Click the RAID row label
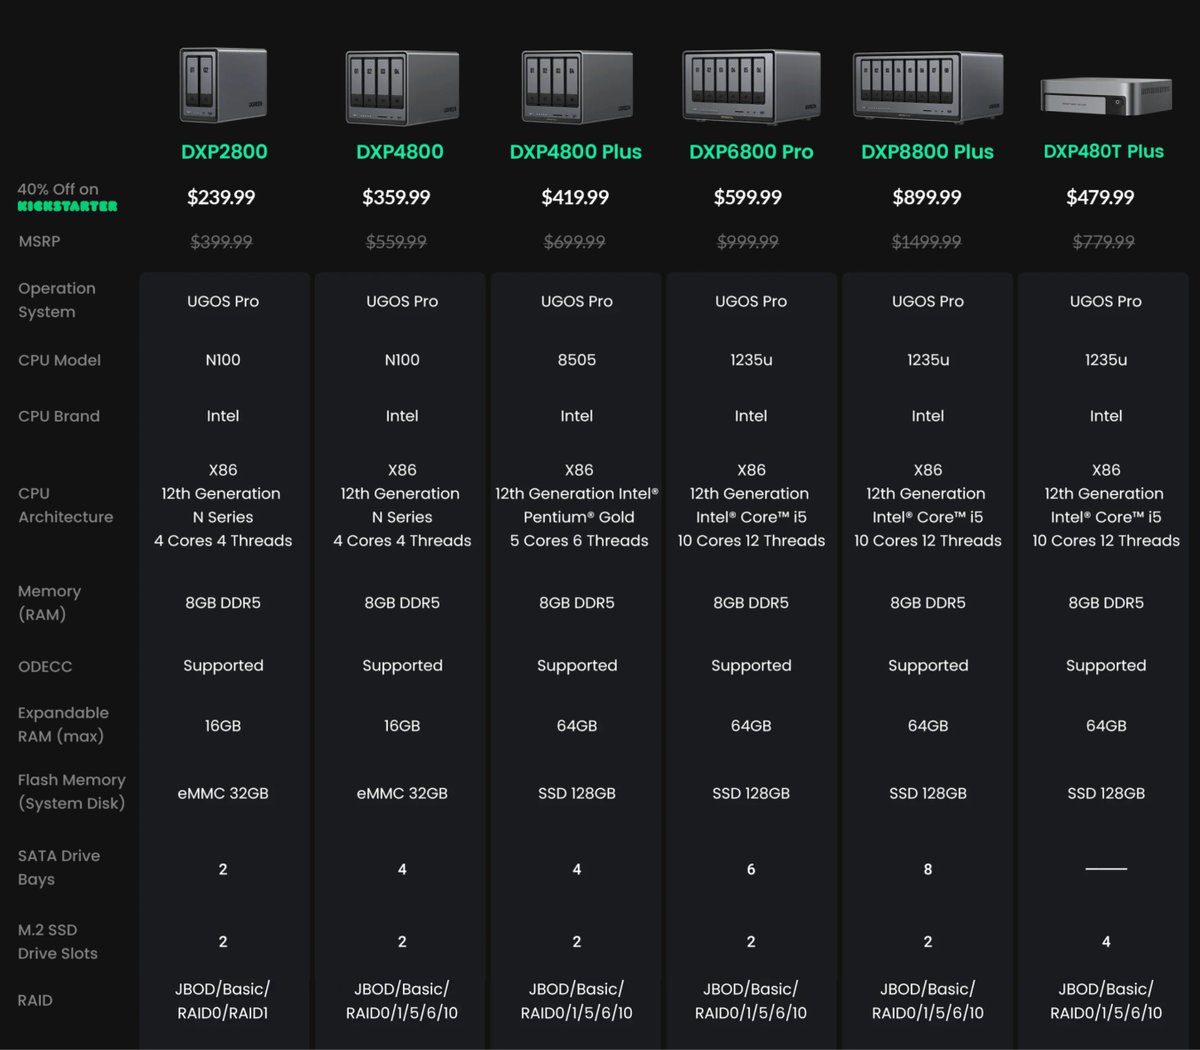The height and width of the screenshot is (1050, 1200). coord(35,1000)
